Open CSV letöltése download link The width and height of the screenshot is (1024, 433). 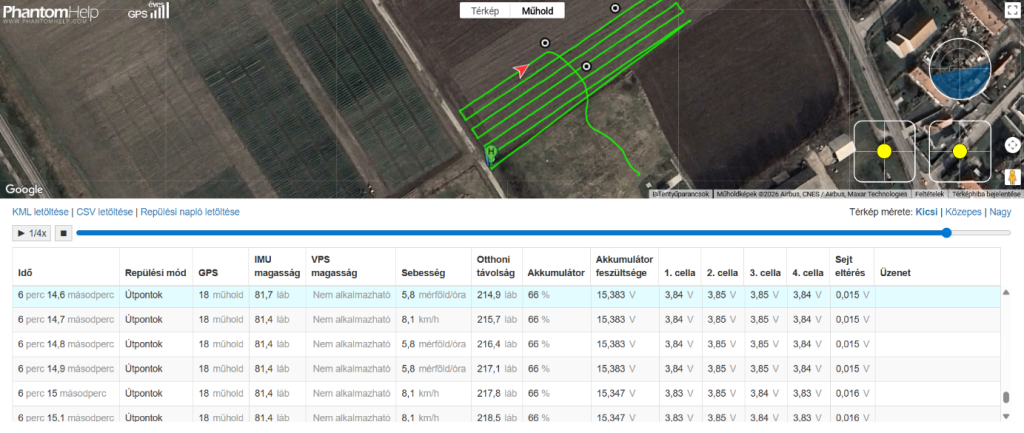[104, 212]
